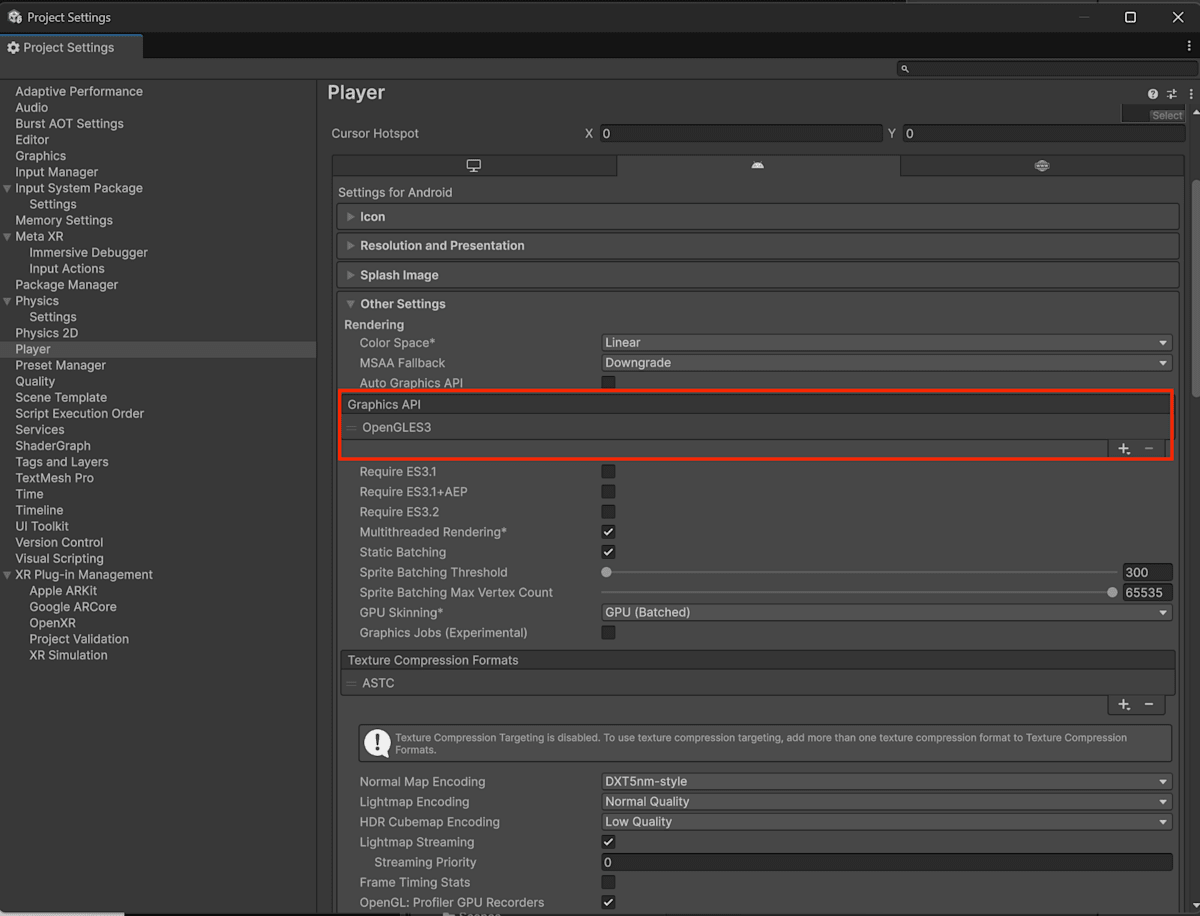This screenshot has height=916, width=1200.
Task: Enable Auto Graphics API checkbox
Action: (608, 383)
